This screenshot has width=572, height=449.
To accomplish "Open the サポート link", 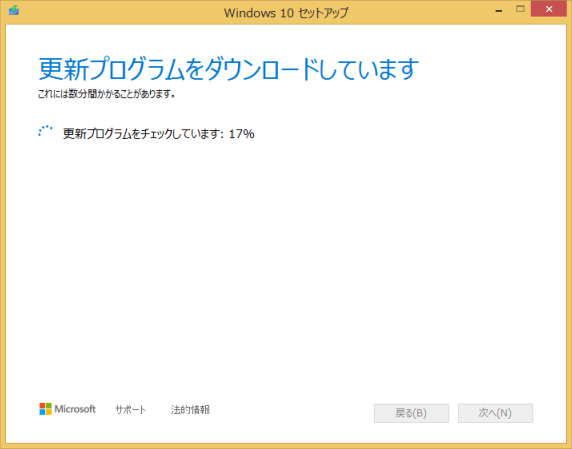I will tap(130, 410).
